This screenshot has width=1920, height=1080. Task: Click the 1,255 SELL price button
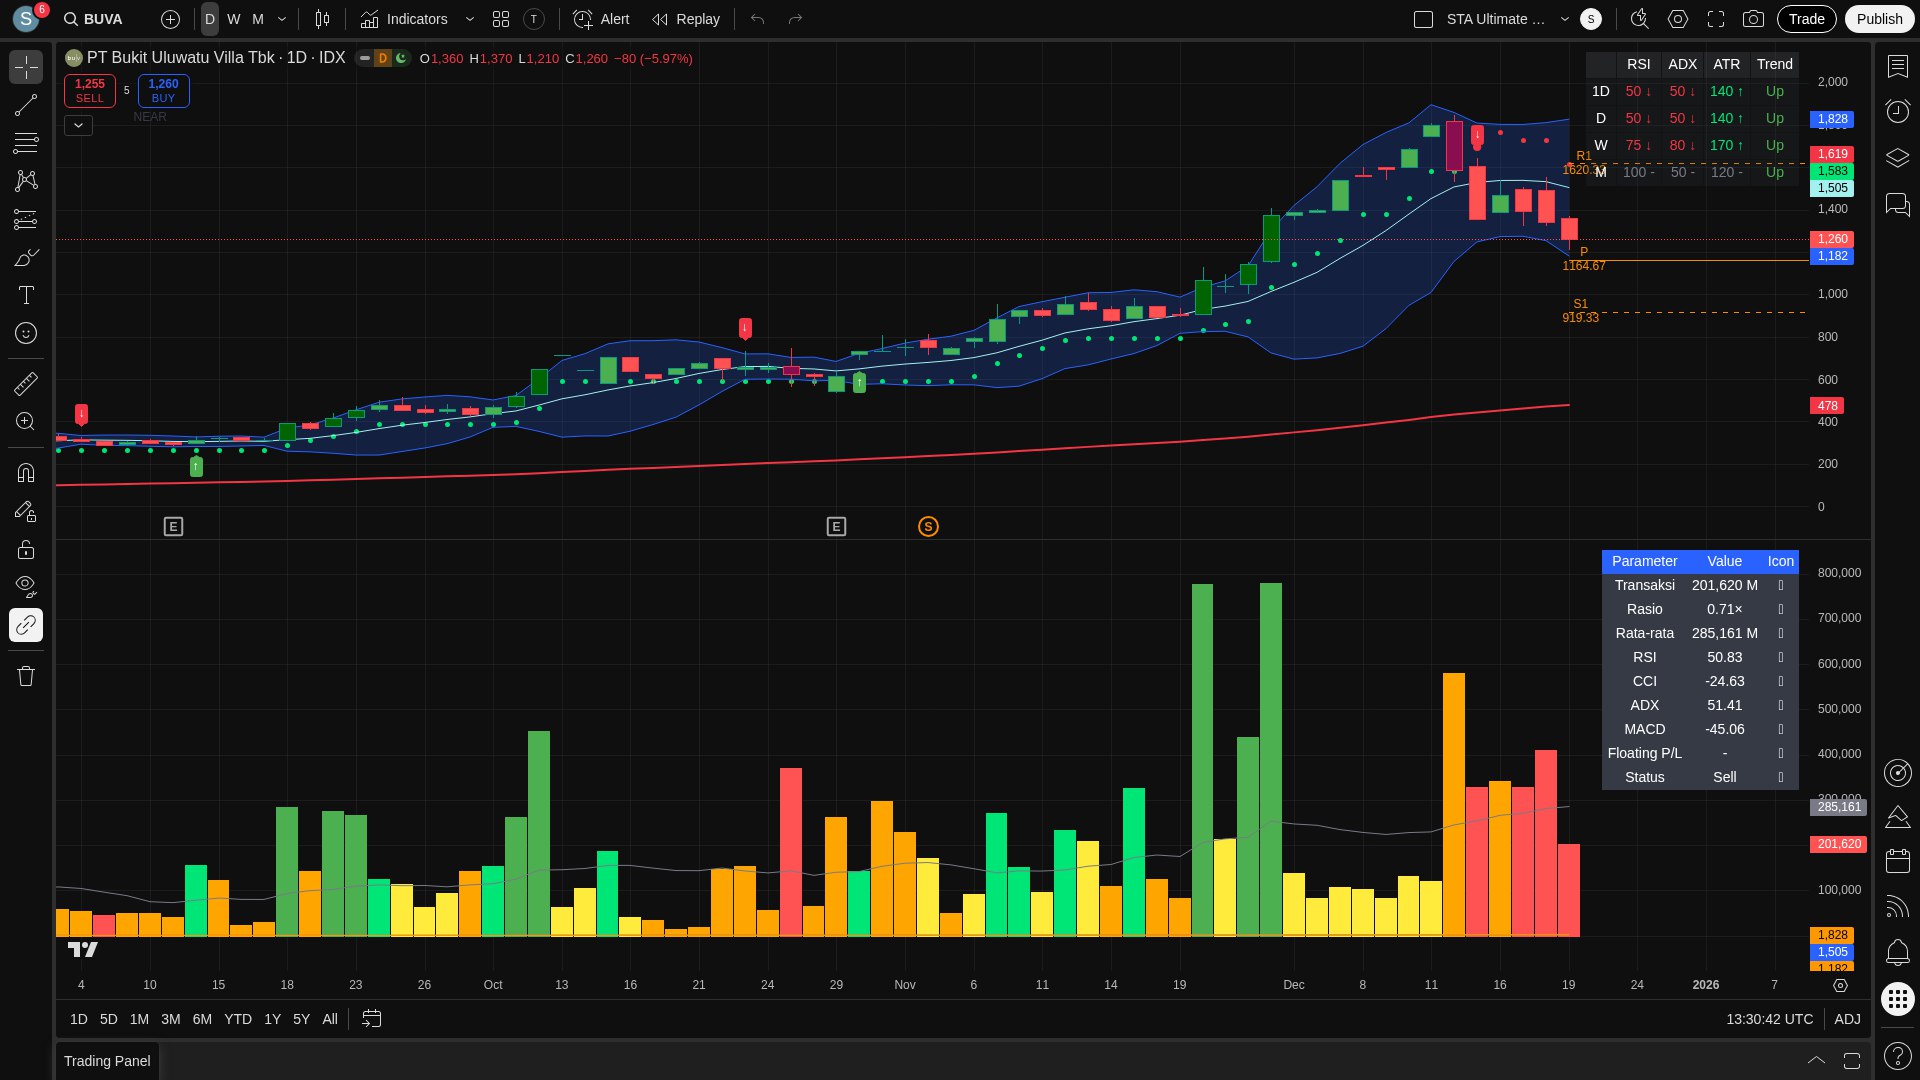tap(89, 91)
